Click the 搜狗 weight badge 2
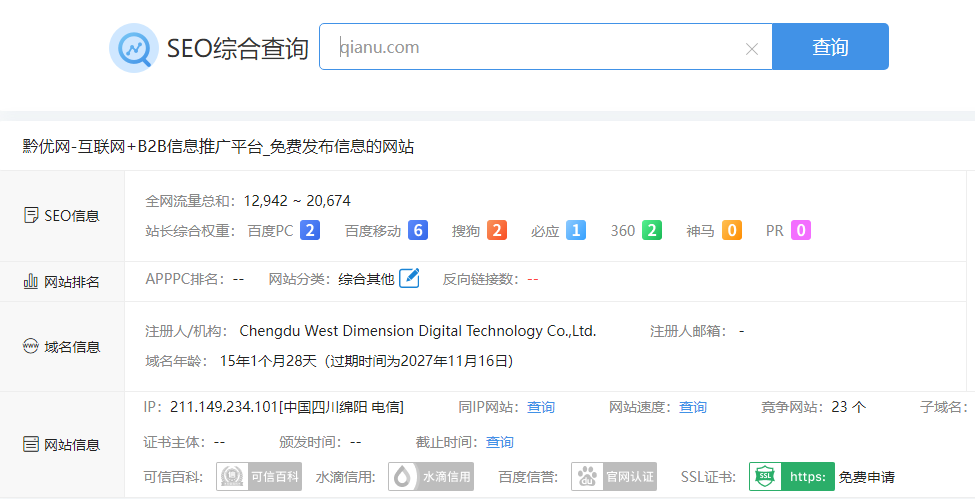 pos(497,231)
